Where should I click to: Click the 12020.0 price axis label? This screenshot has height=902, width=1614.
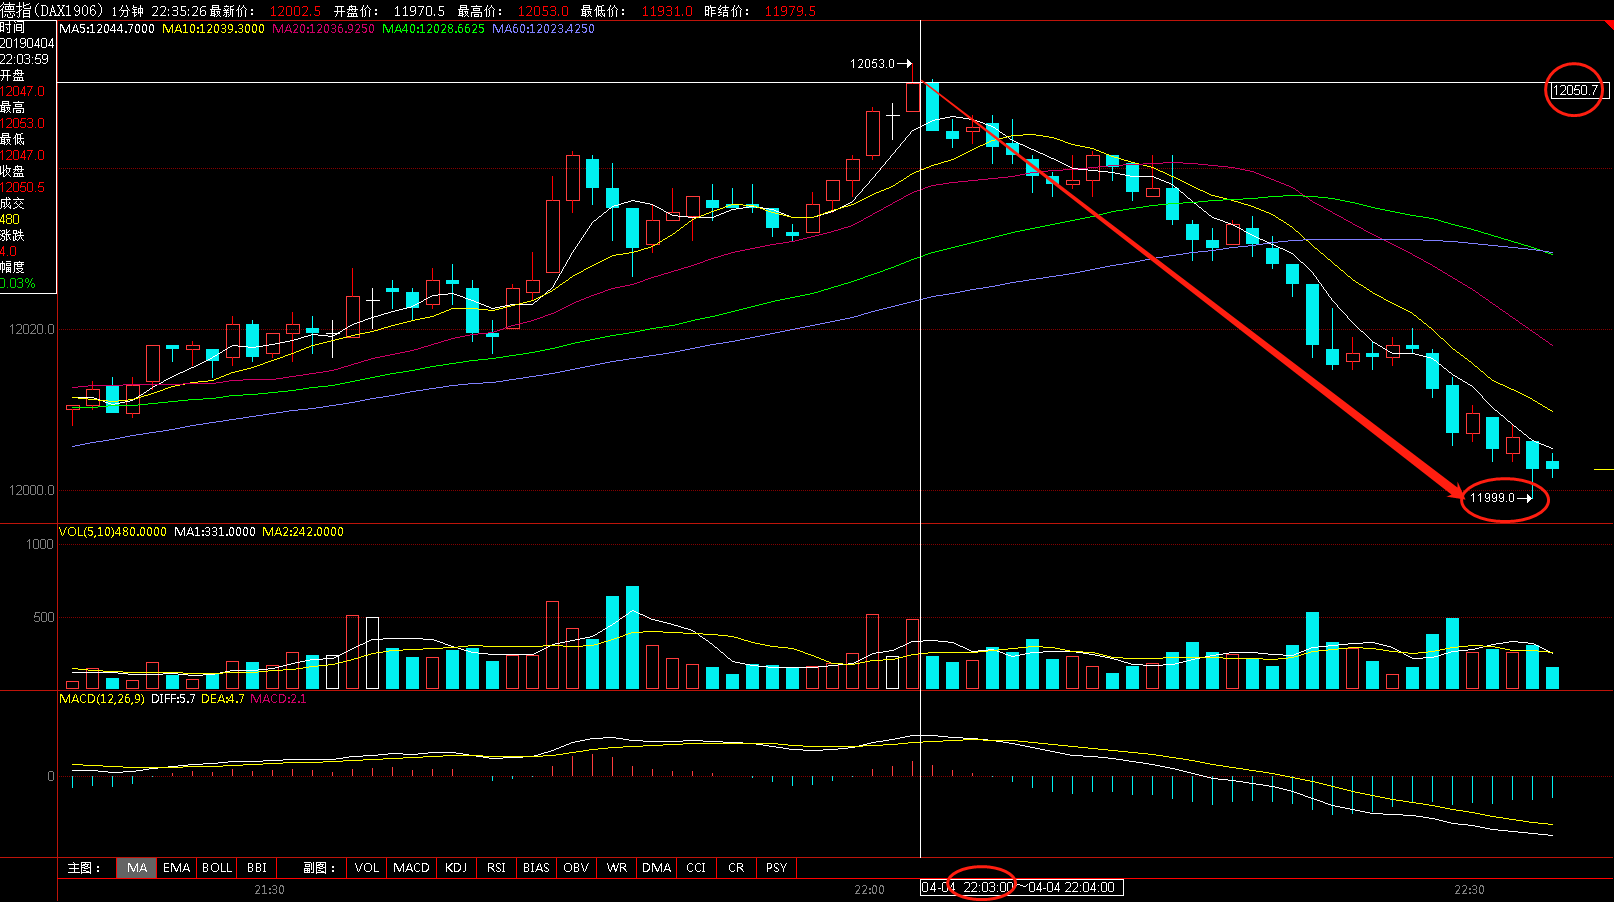(32, 329)
